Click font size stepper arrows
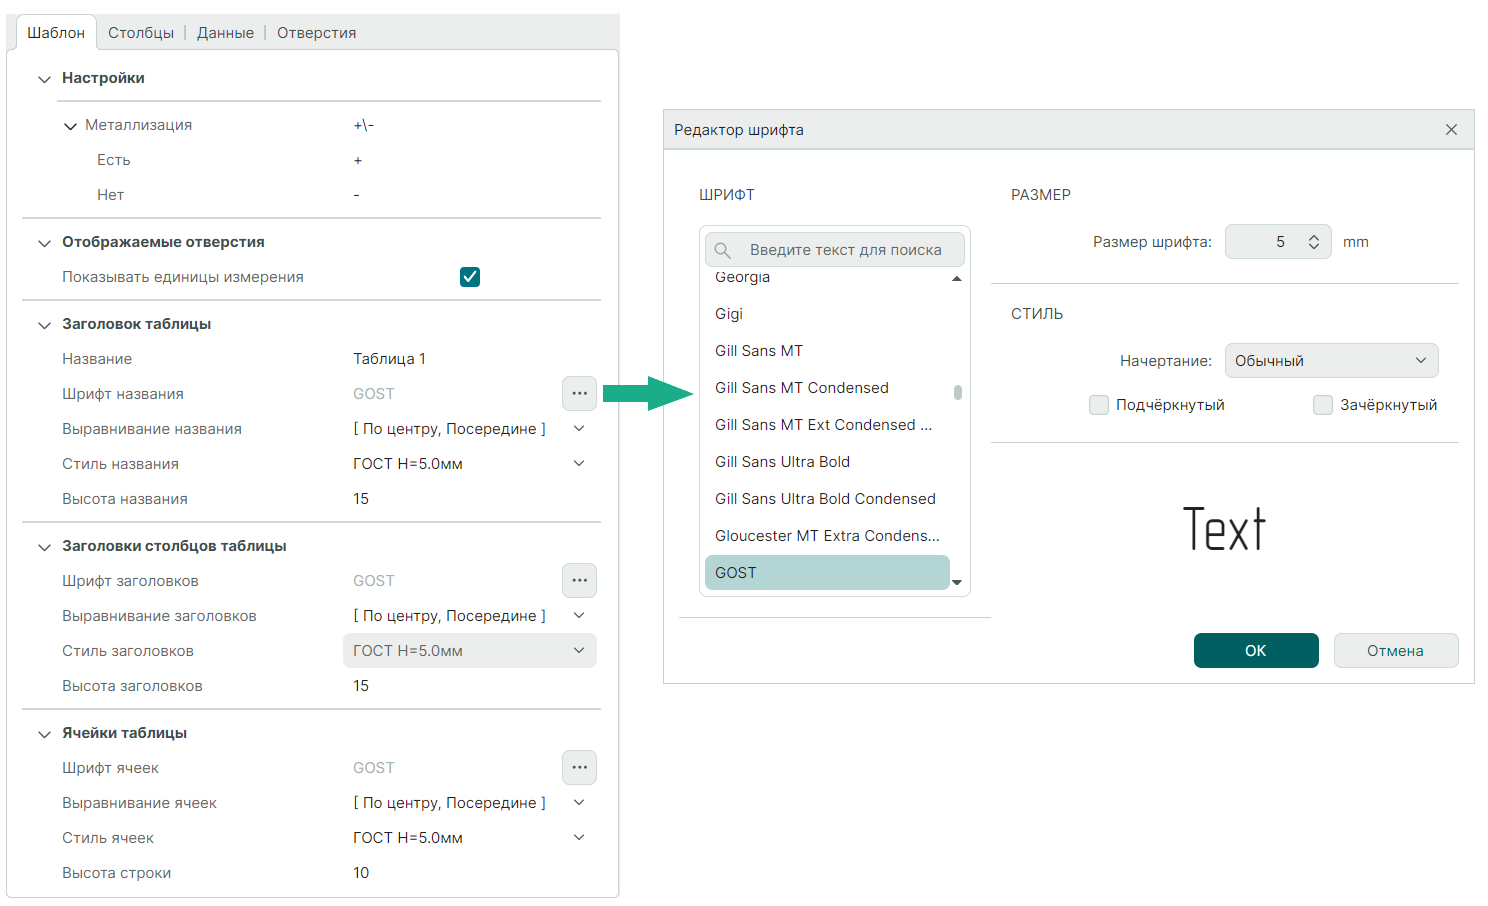1488x906 pixels. pos(1314,242)
